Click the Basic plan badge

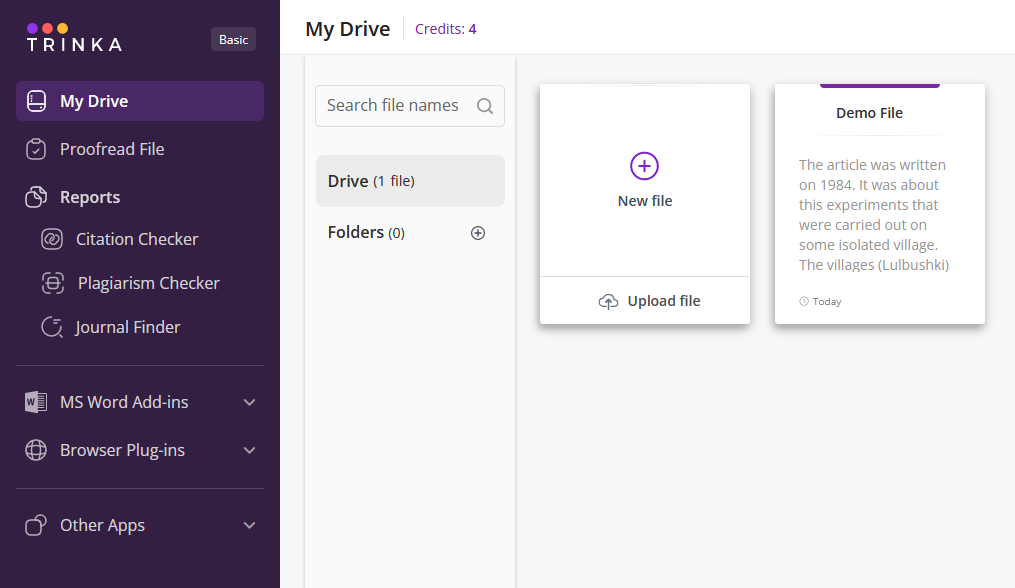[233, 40]
